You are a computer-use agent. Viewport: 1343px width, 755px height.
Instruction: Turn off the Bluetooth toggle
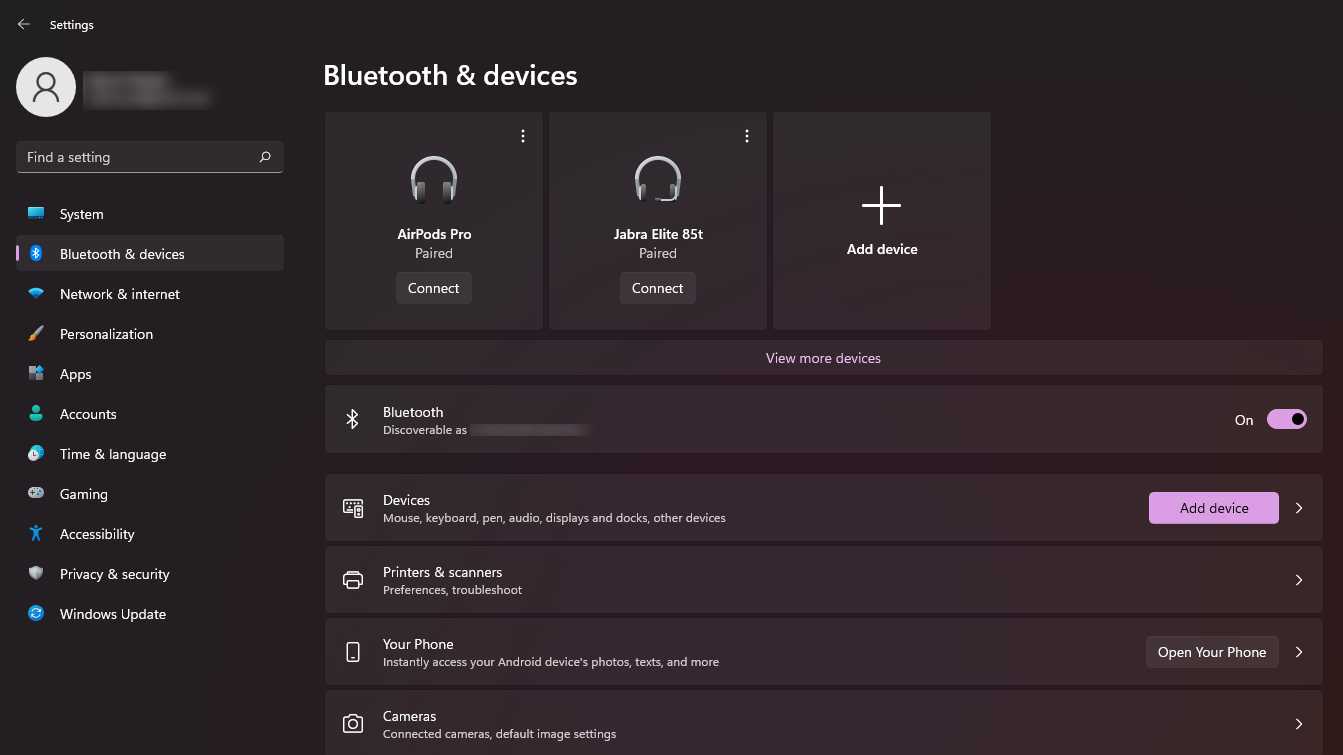coord(1286,420)
